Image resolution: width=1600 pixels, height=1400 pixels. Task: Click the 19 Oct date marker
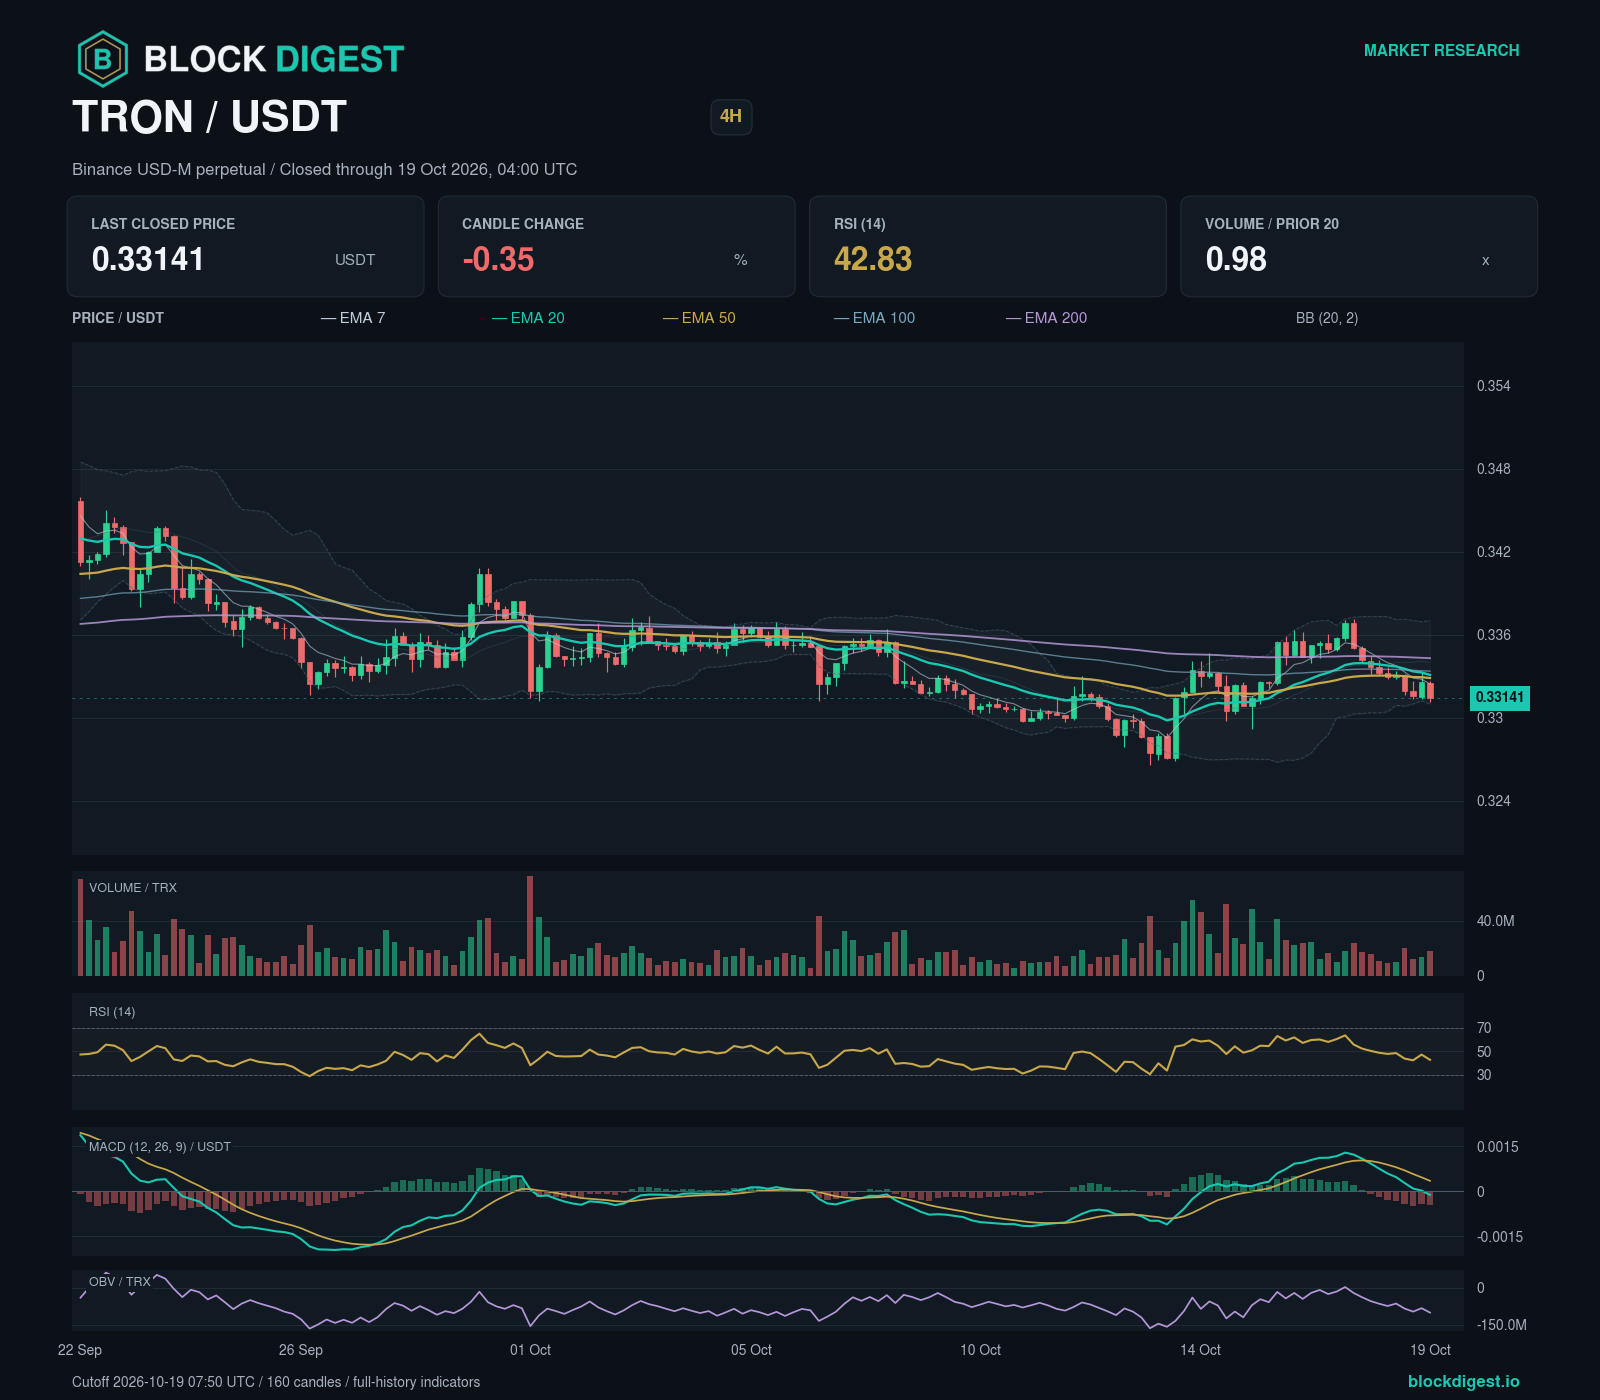(x=1430, y=1350)
